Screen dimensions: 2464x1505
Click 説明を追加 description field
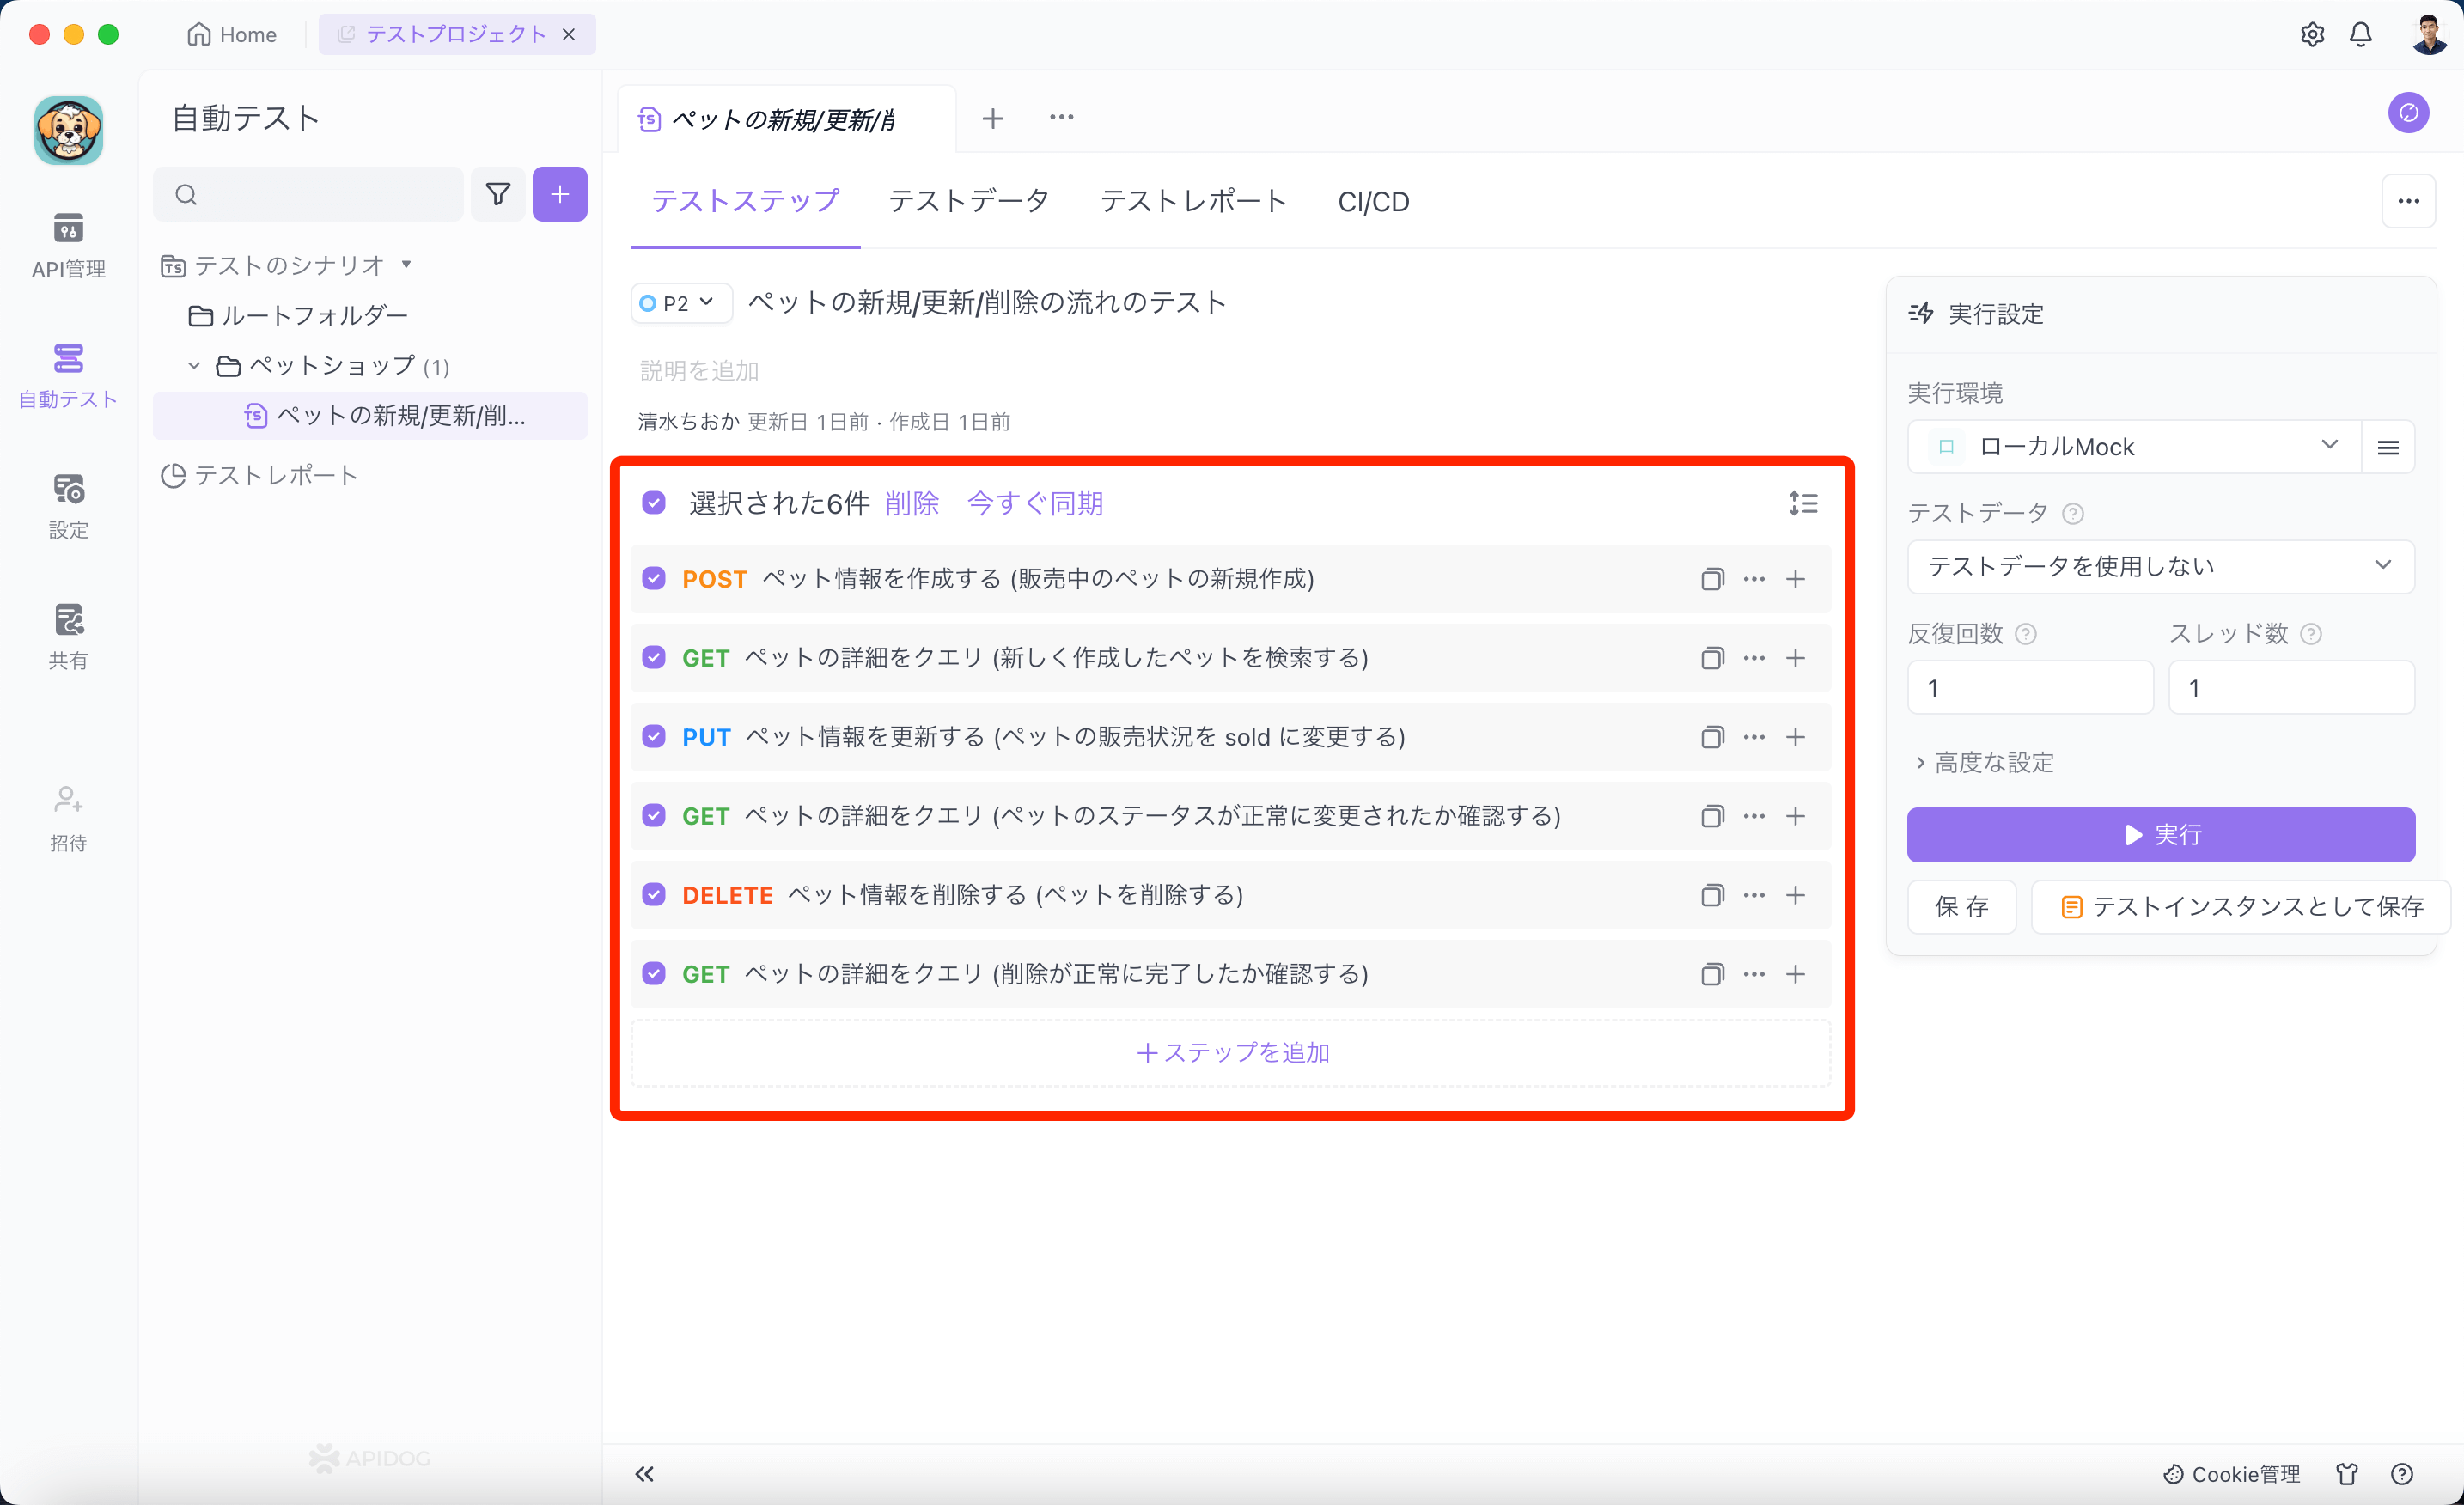point(699,370)
